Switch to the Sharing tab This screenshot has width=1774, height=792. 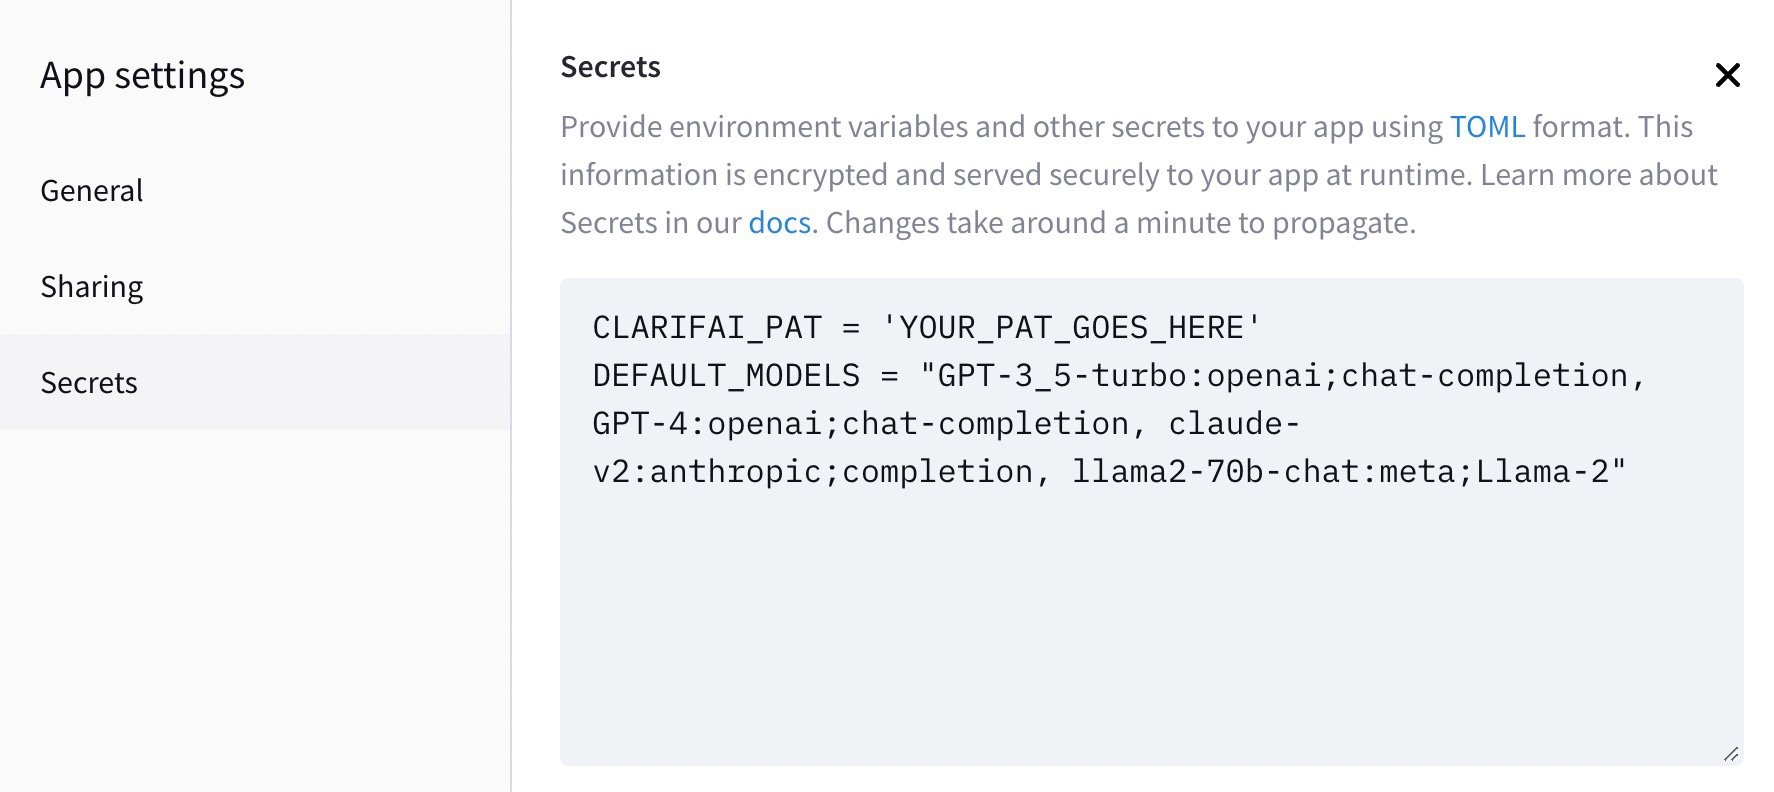(92, 287)
